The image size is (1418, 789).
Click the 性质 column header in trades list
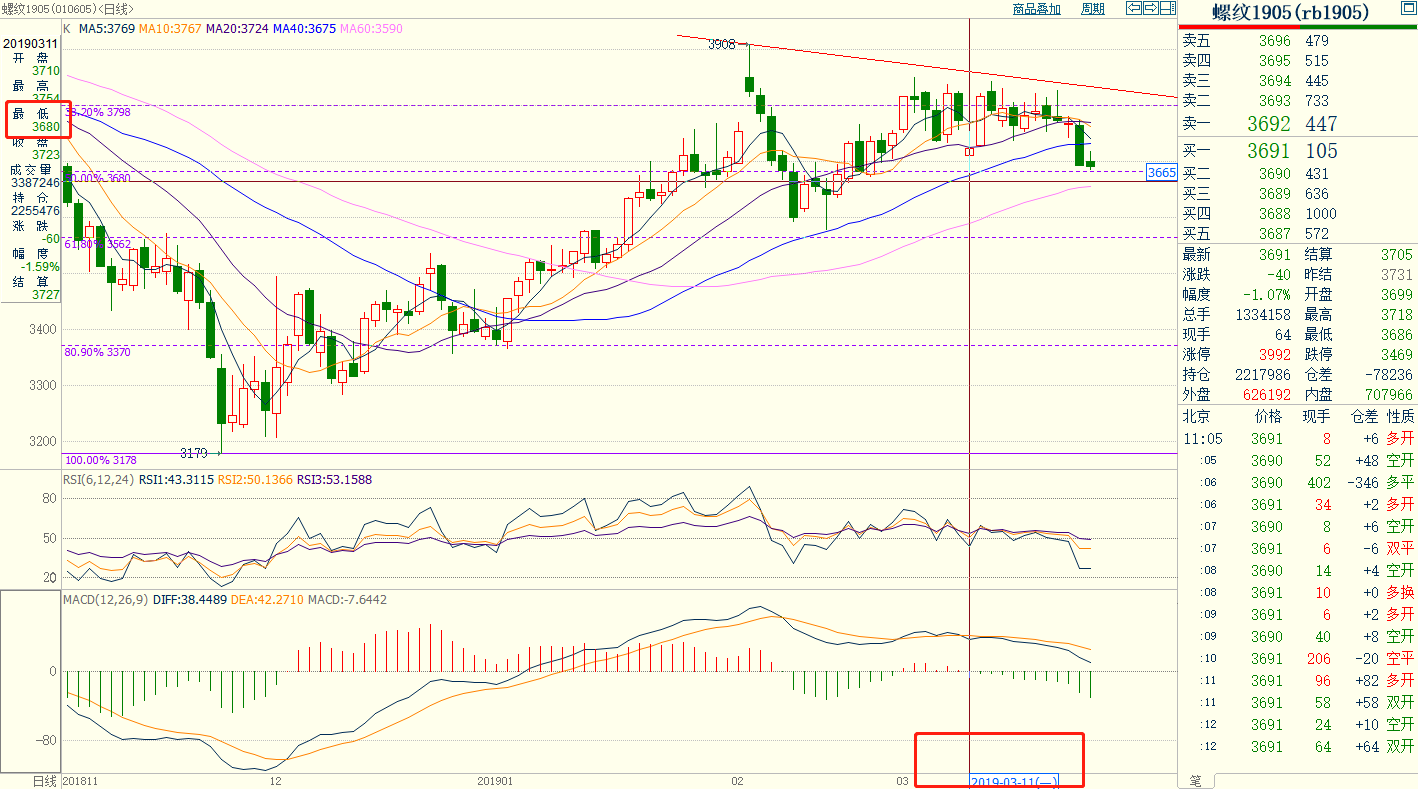tap(1401, 416)
